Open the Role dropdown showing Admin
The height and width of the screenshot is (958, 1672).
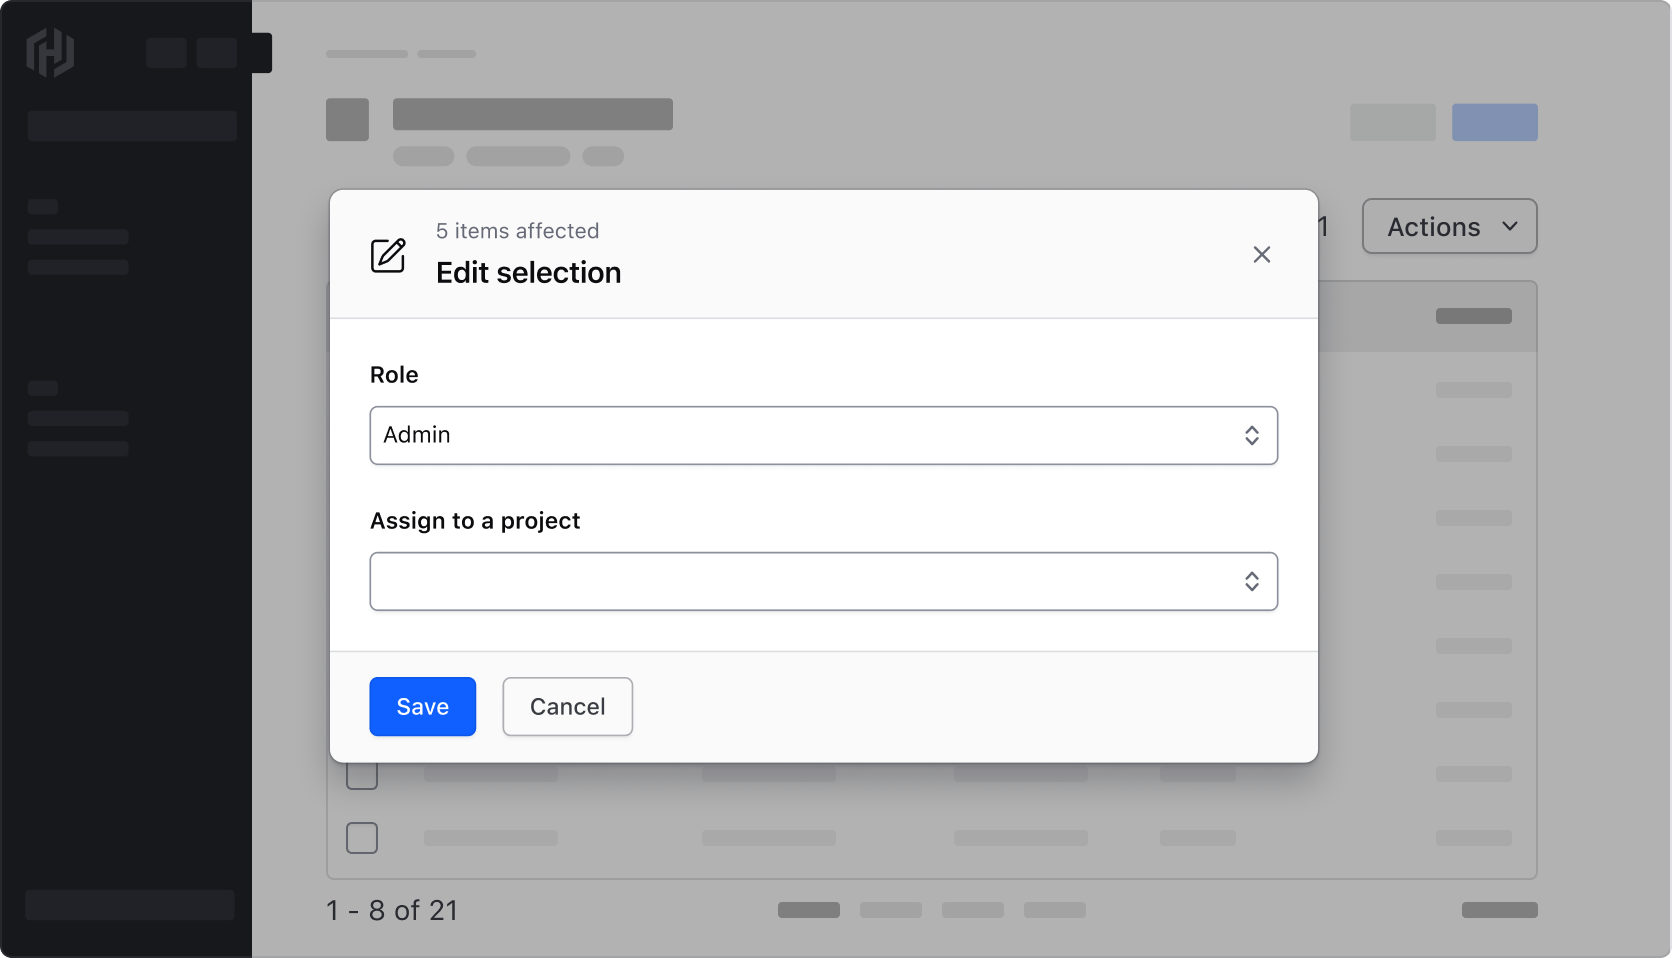(823, 435)
